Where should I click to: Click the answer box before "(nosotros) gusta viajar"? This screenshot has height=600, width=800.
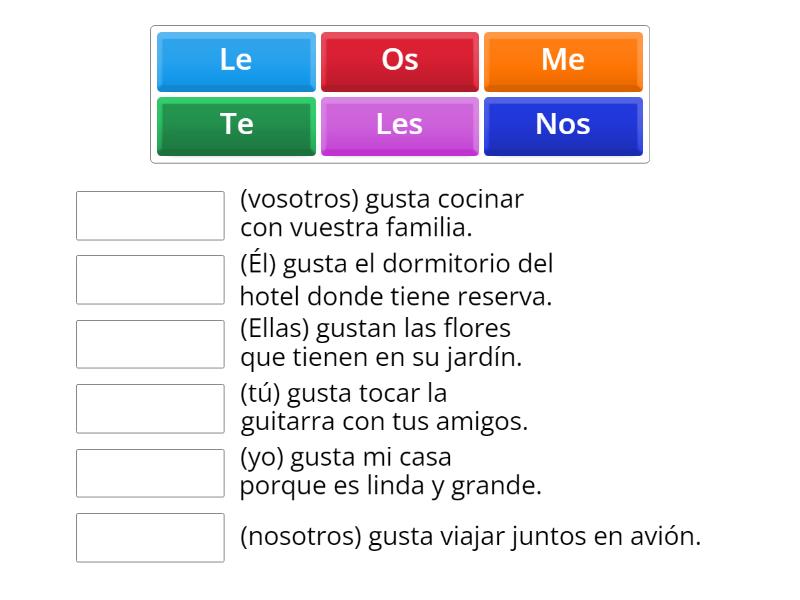pyautogui.click(x=150, y=538)
